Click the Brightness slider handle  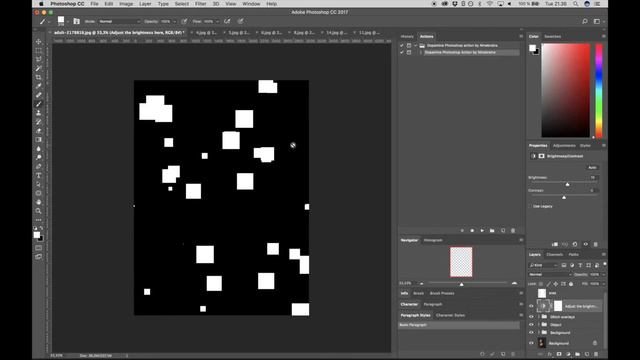tap(567, 184)
